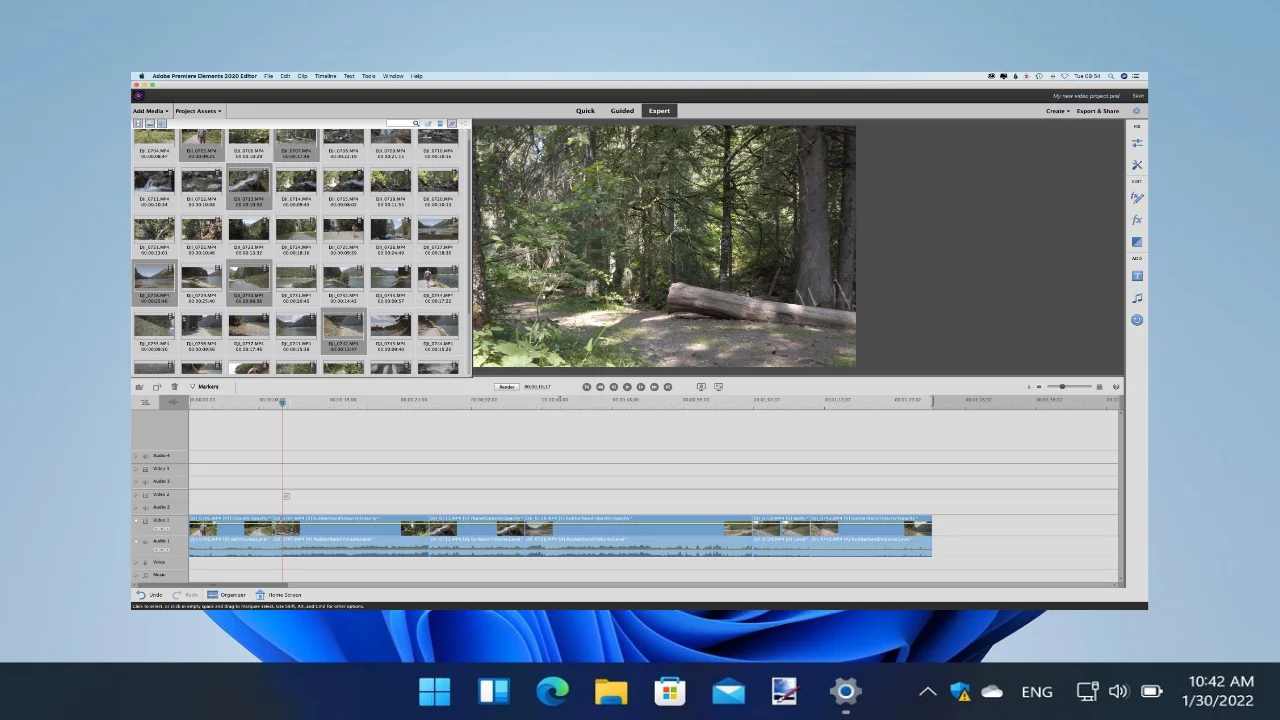Go to the Home Screen
Viewport: 1280px width, 720px height.
tap(278, 595)
